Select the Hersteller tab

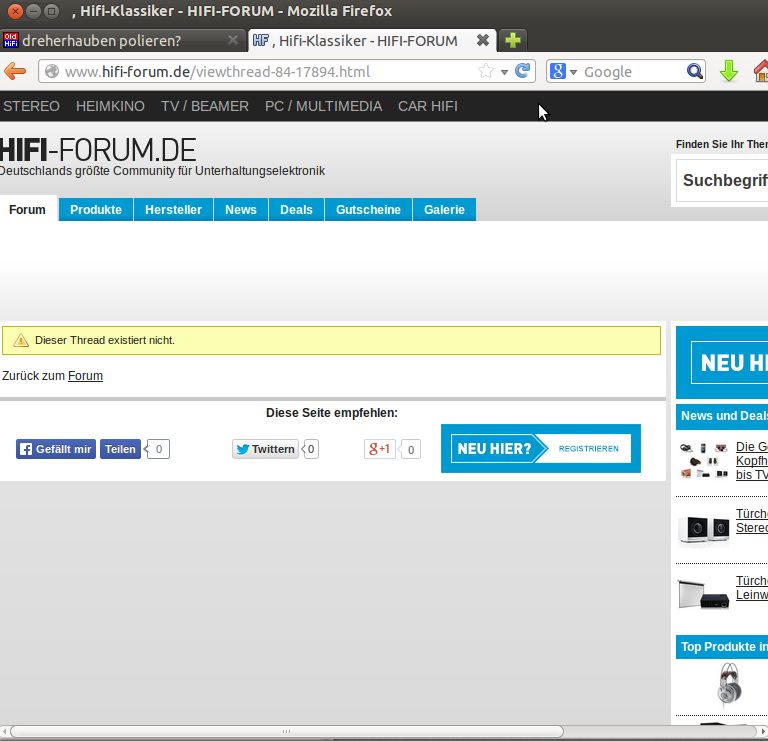[173, 210]
